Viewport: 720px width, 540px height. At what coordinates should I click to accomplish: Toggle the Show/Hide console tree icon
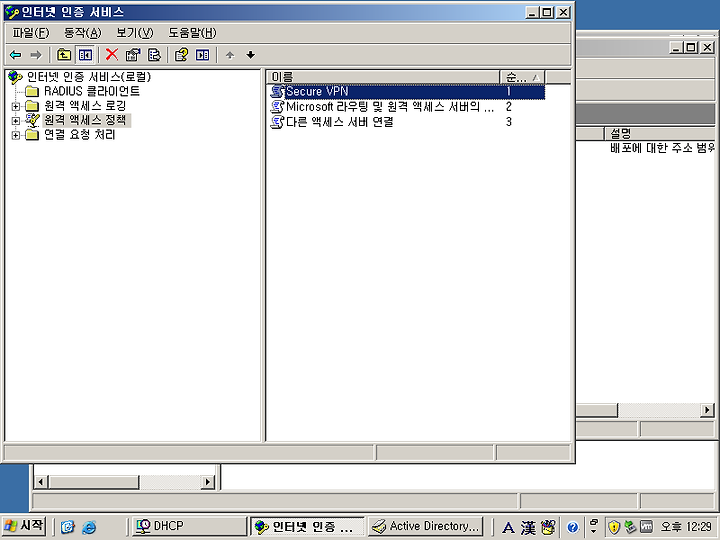tap(85, 55)
